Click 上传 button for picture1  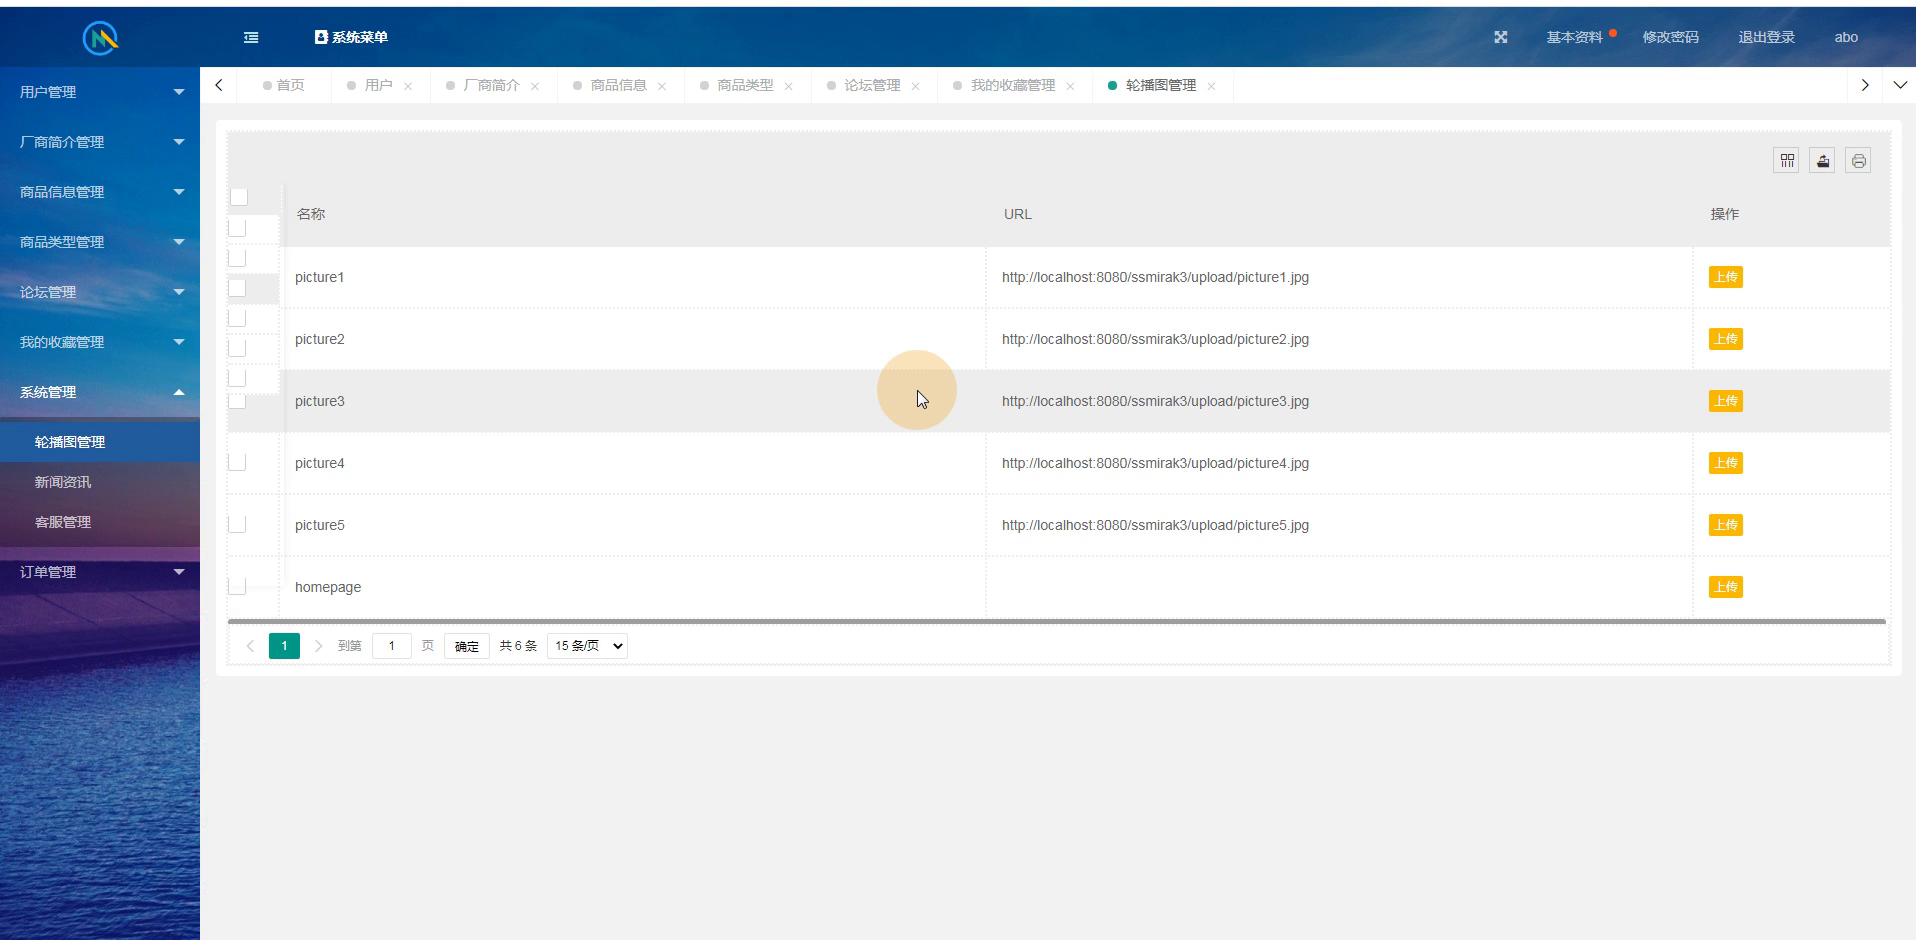(1725, 277)
